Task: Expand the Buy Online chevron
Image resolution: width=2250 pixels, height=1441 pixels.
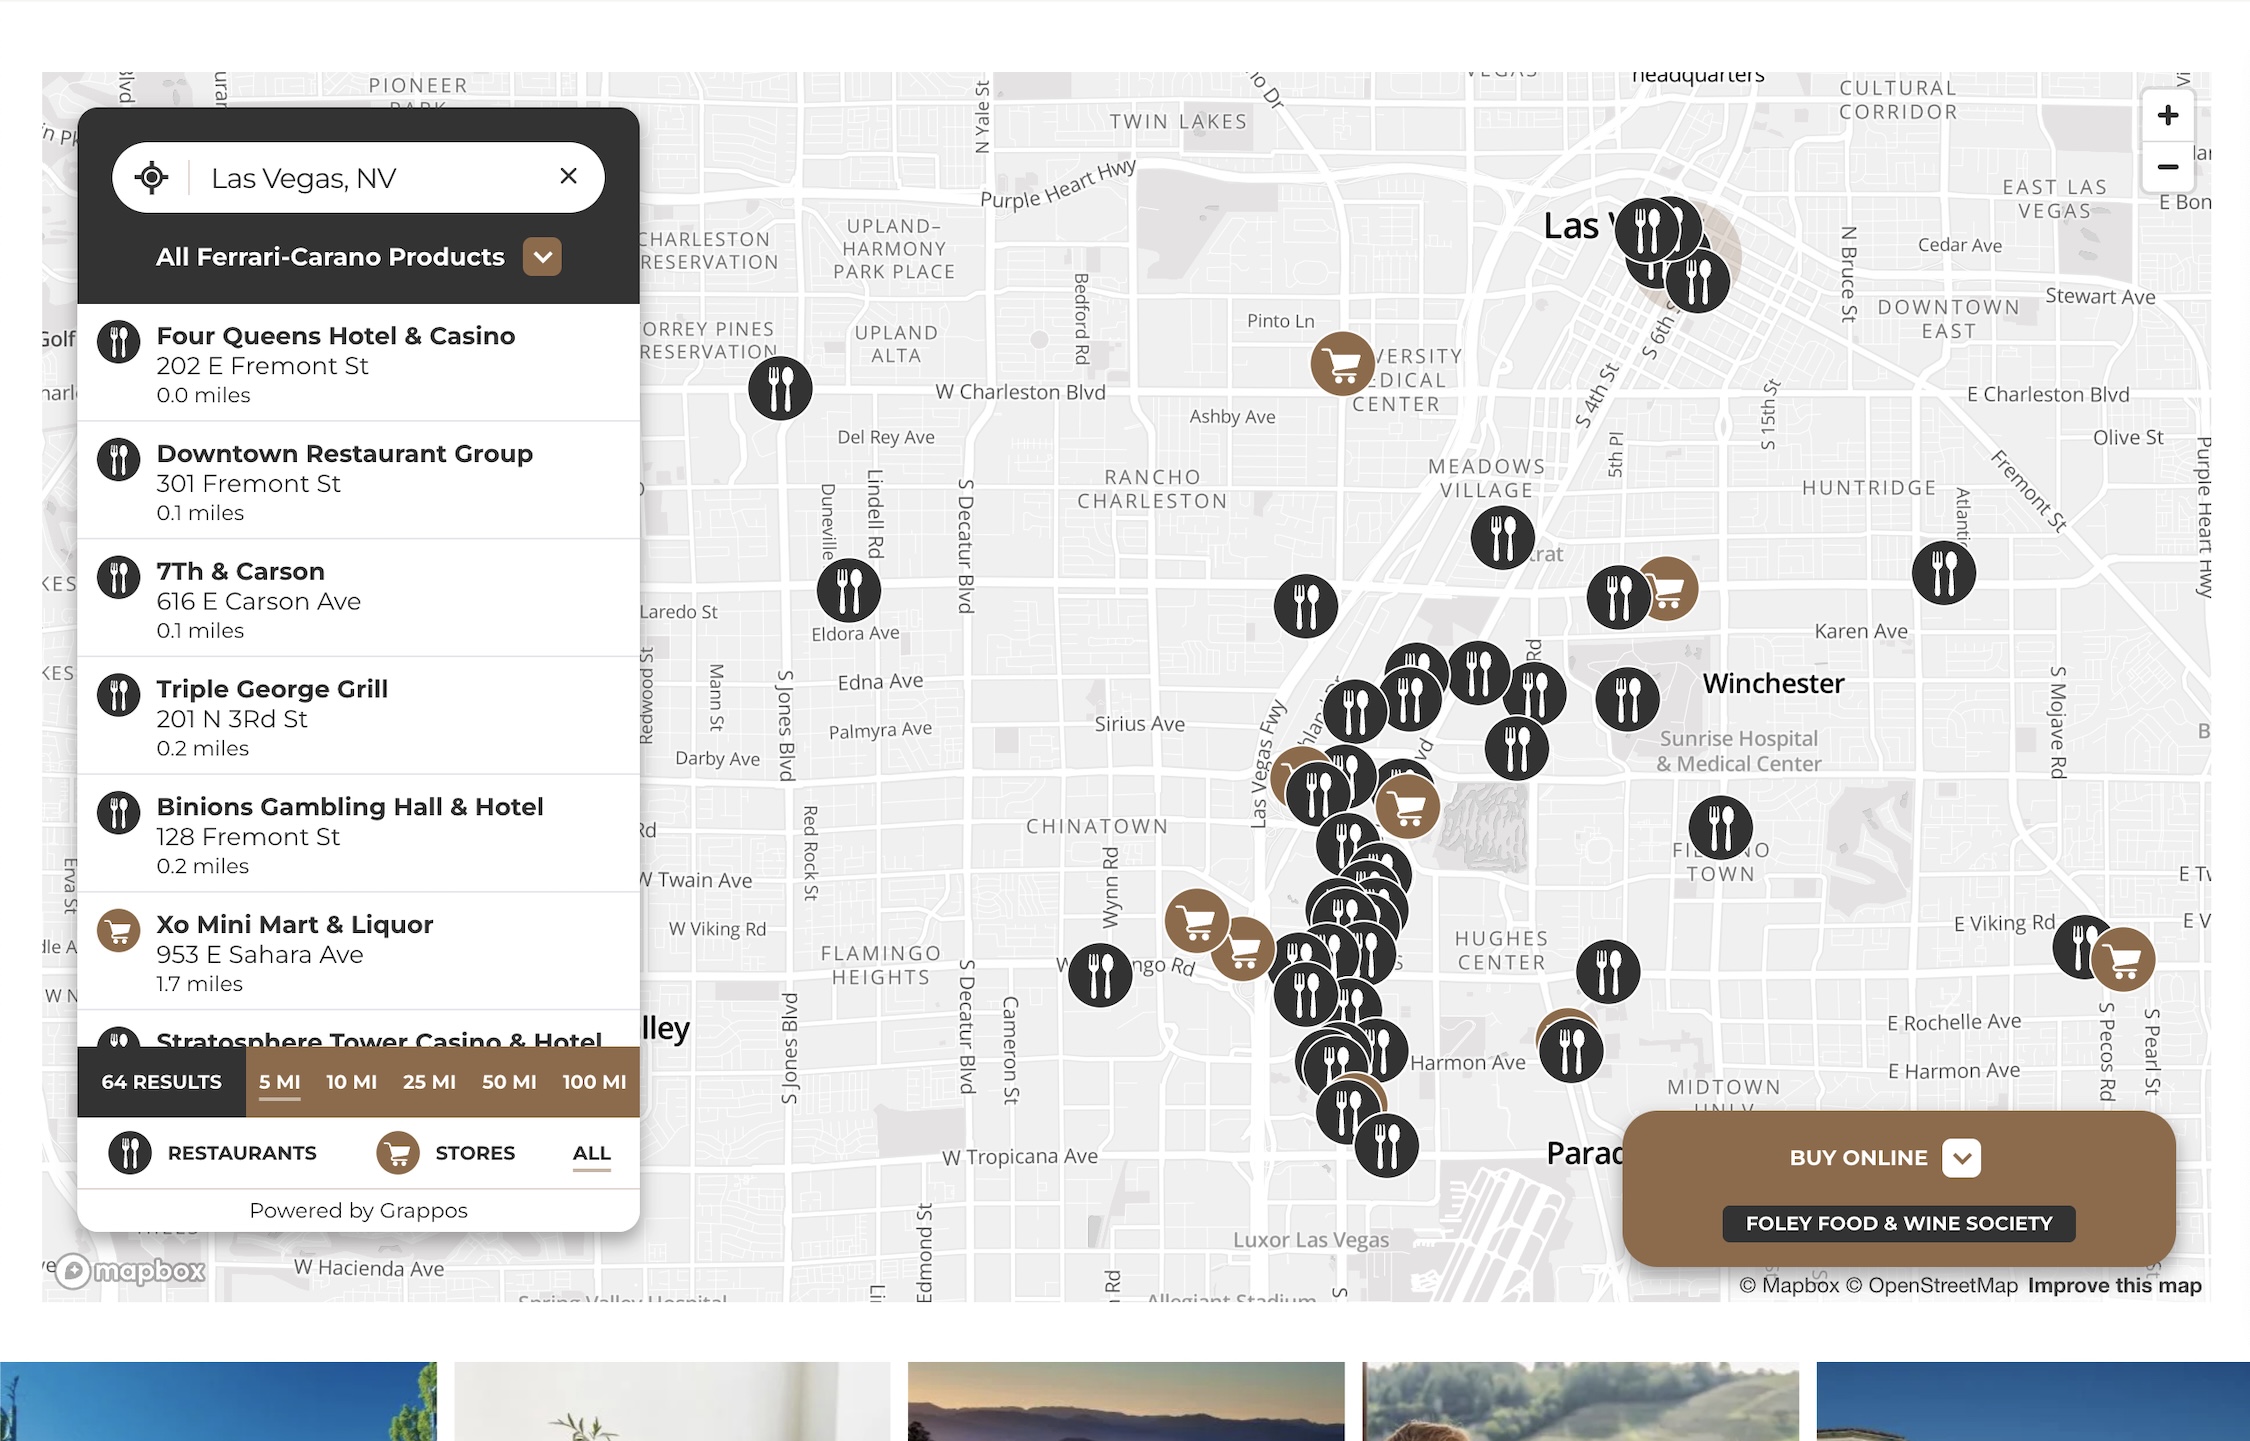Action: tap(1961, 1158)
